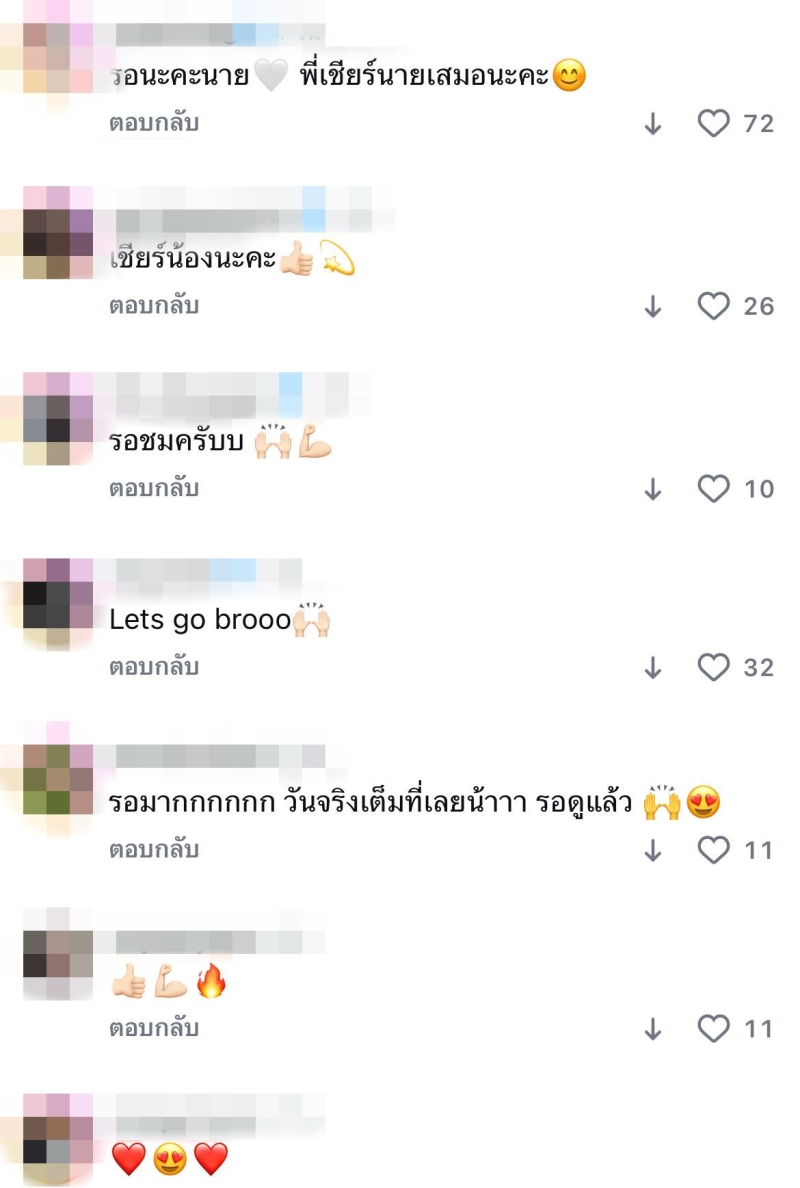Downvote the "รอมากกกกกก" comment
800x1188 pixels.
tap(653, 850)
